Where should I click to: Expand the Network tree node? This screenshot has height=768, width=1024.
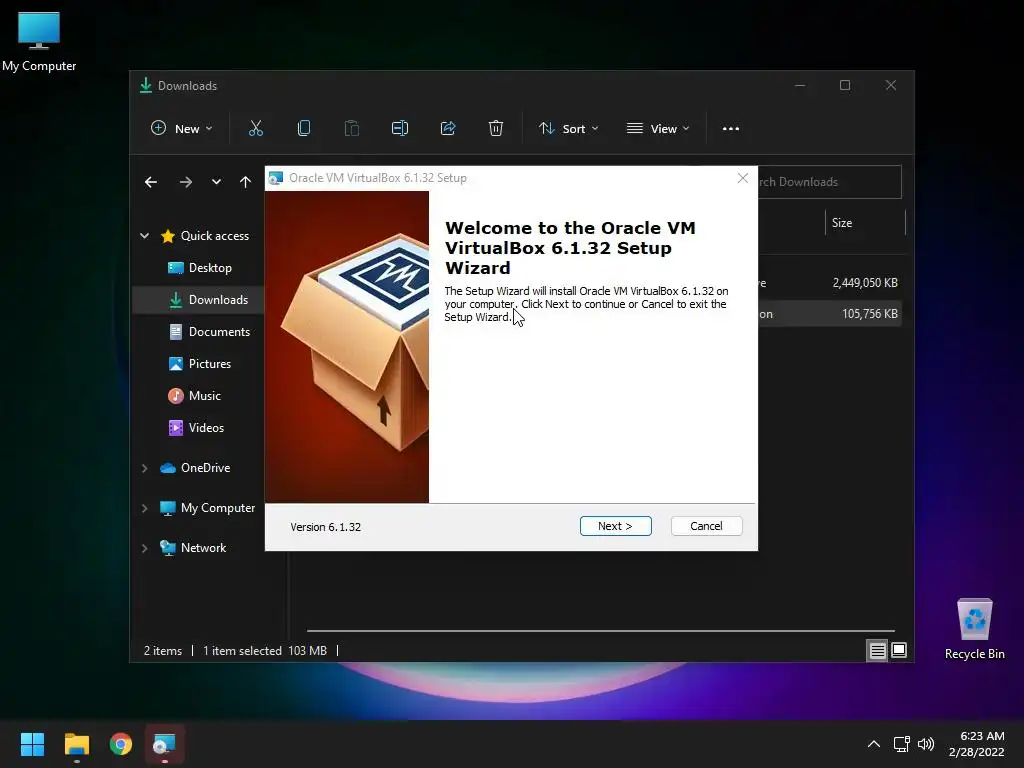pyautogui.click(x=144, y=548)
